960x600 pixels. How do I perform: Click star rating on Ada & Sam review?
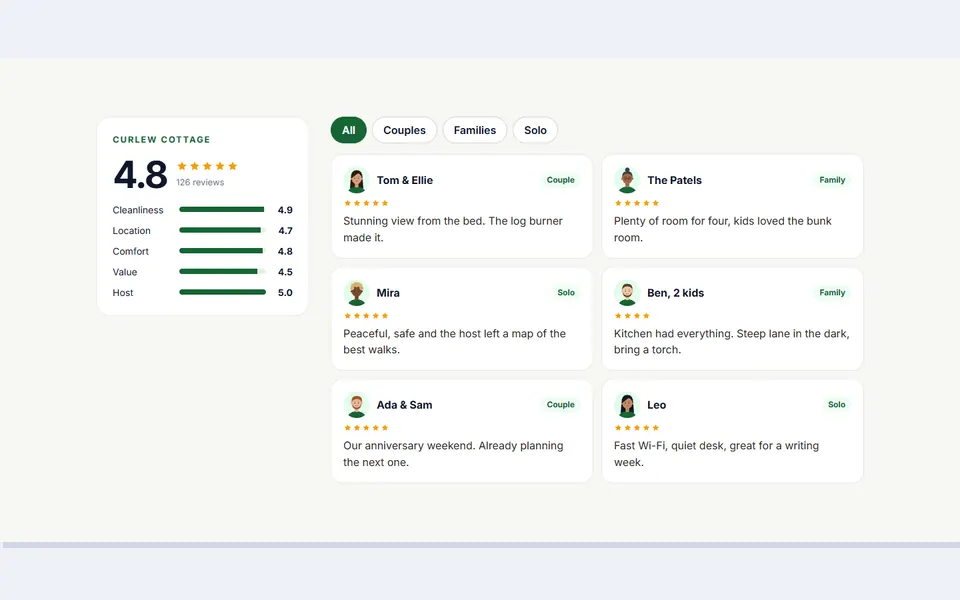366,428
